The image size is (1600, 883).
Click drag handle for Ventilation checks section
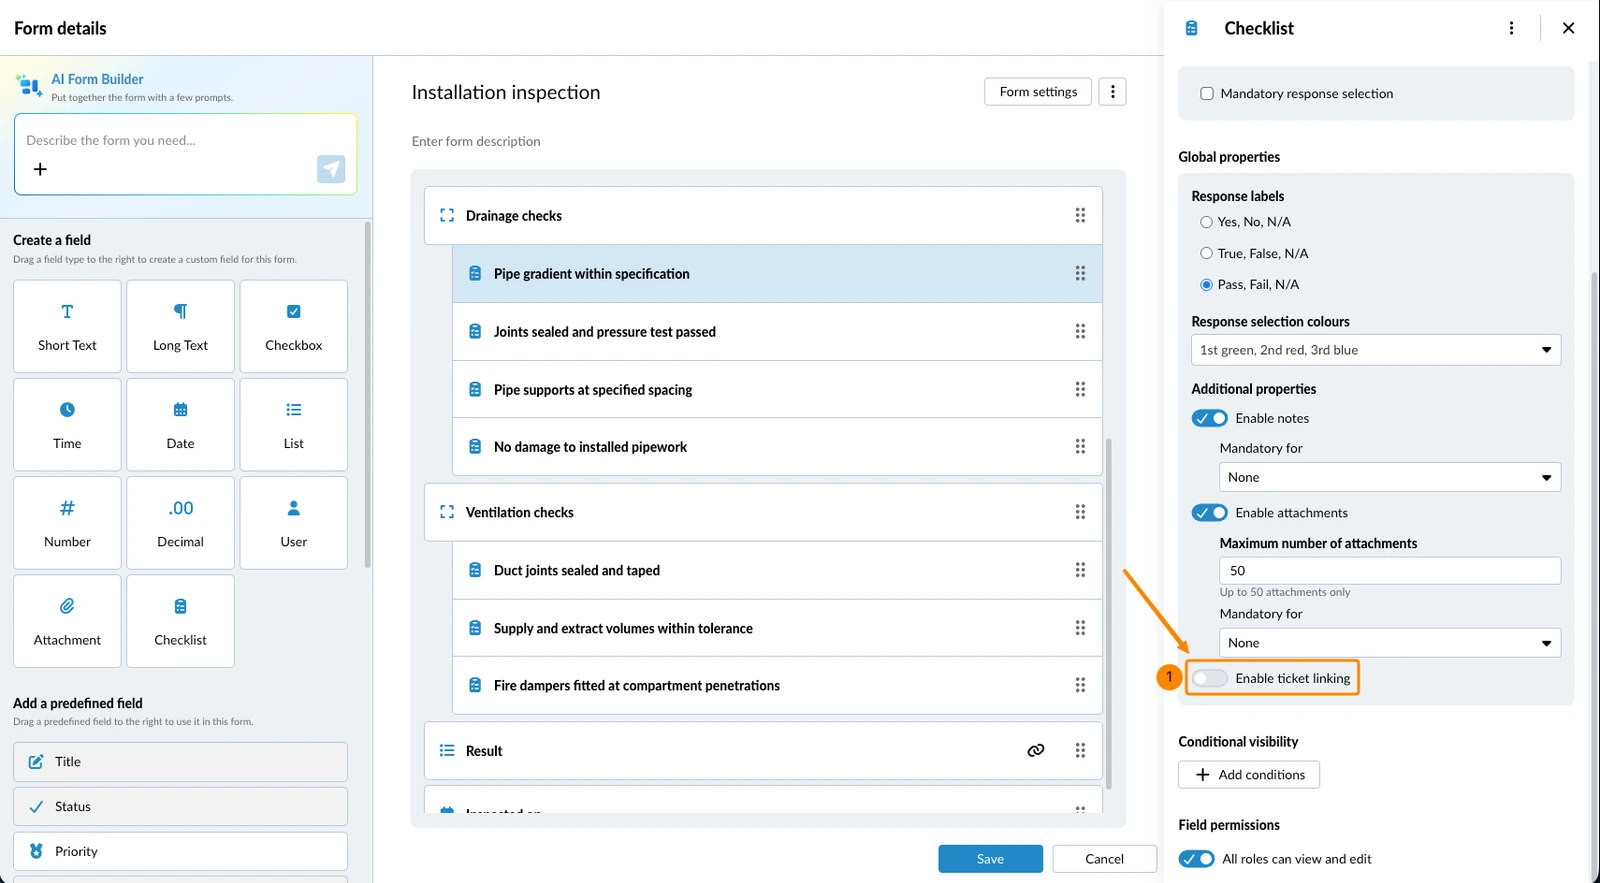(1080, 512)
